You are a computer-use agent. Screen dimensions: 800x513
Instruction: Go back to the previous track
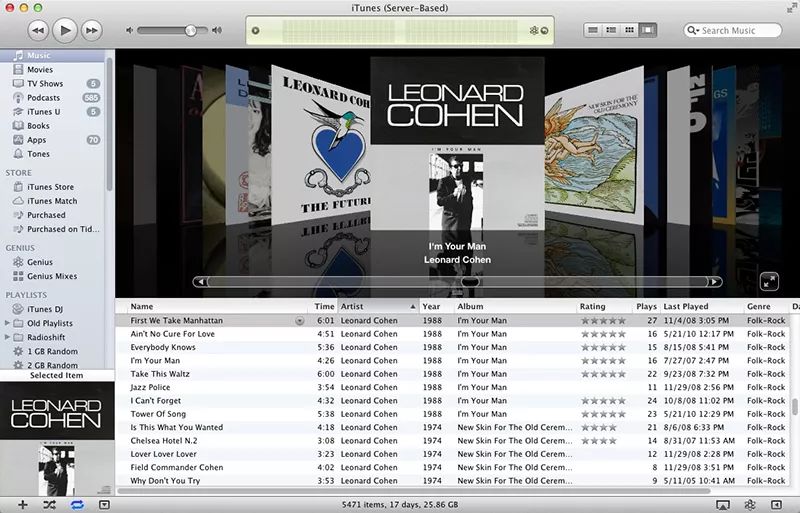[38, 30]
